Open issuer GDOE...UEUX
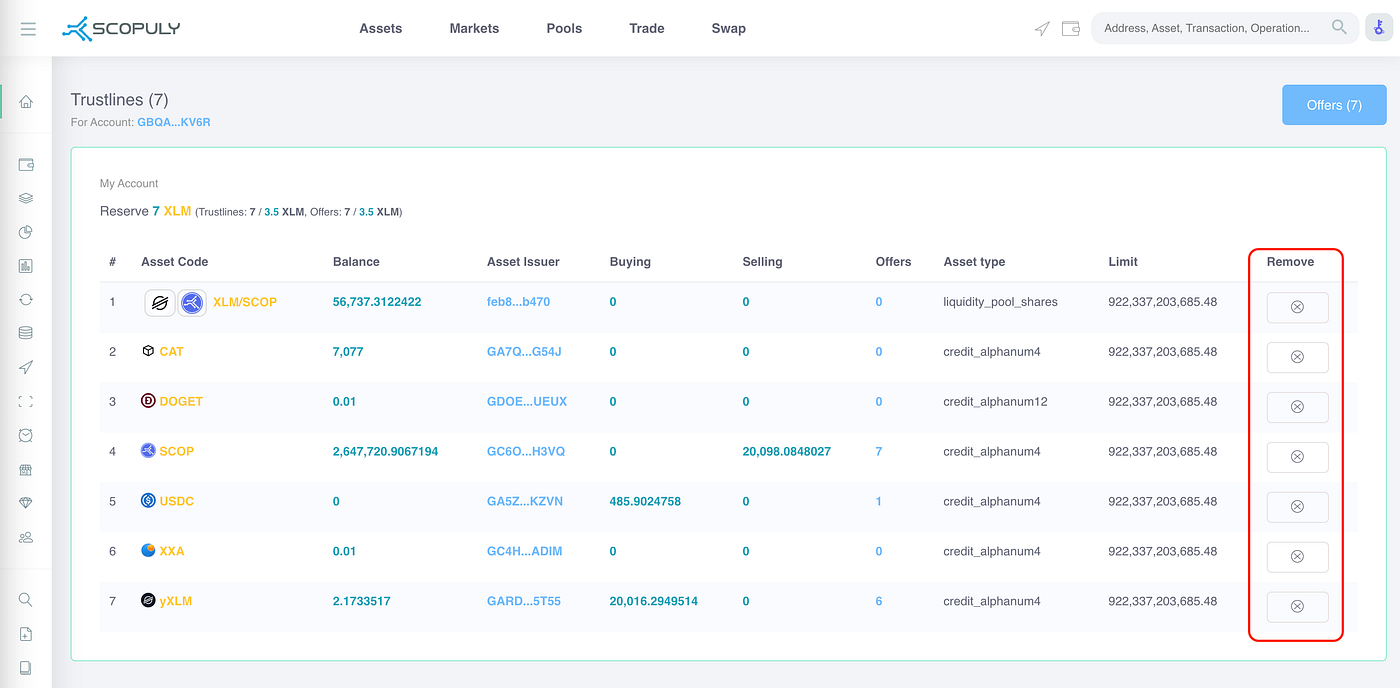Image resolution: width=1400 pixels, height=688 pixels. (x=527, y=402)
